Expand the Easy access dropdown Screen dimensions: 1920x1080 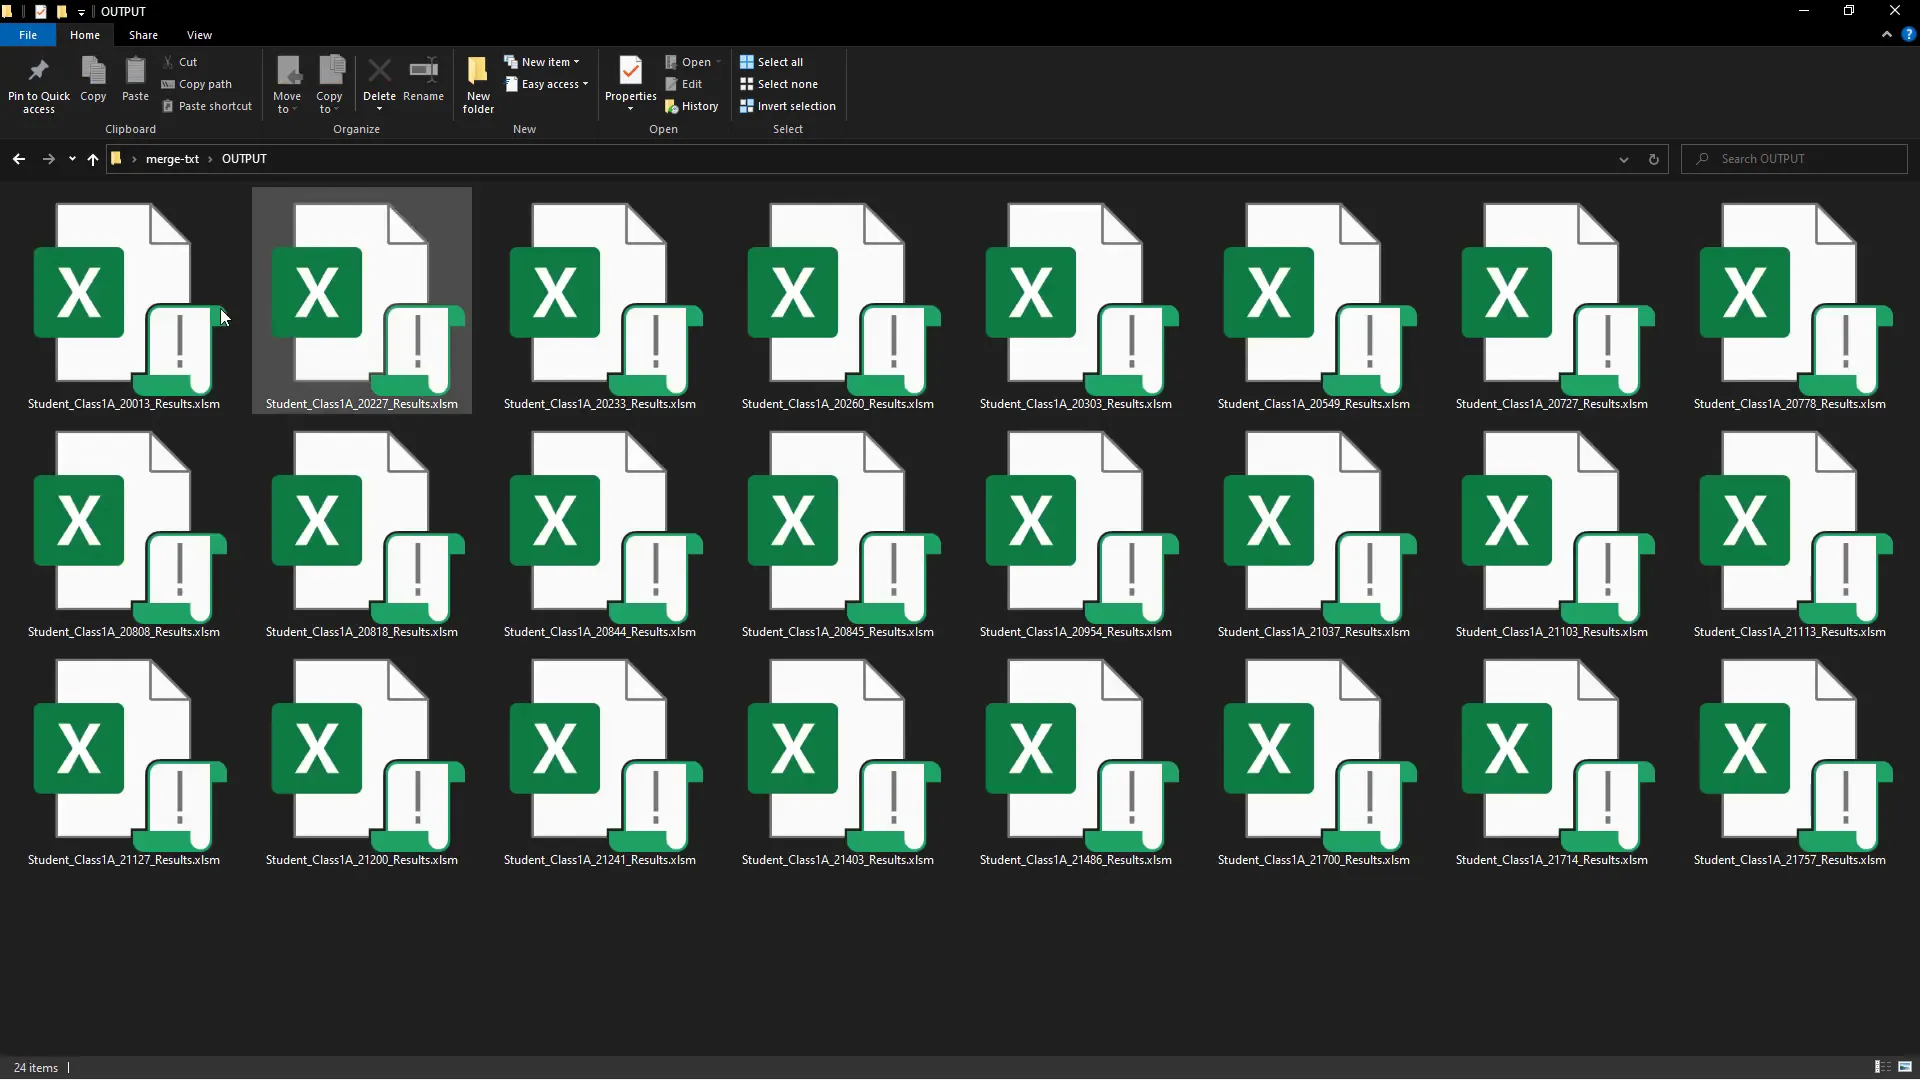[x=547, y=84]
